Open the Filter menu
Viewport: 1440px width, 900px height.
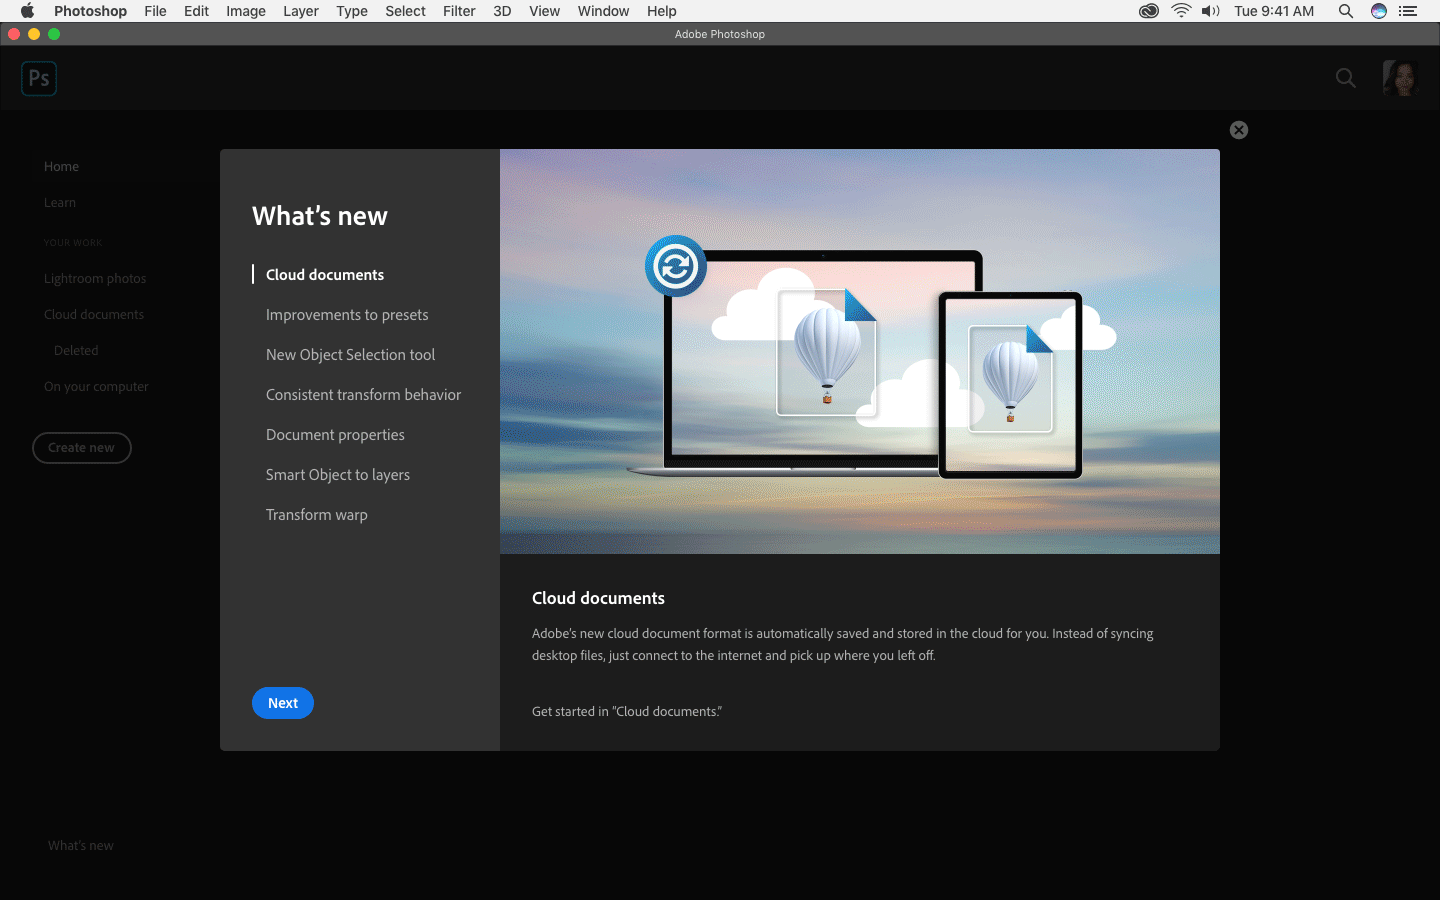(459, 11)
